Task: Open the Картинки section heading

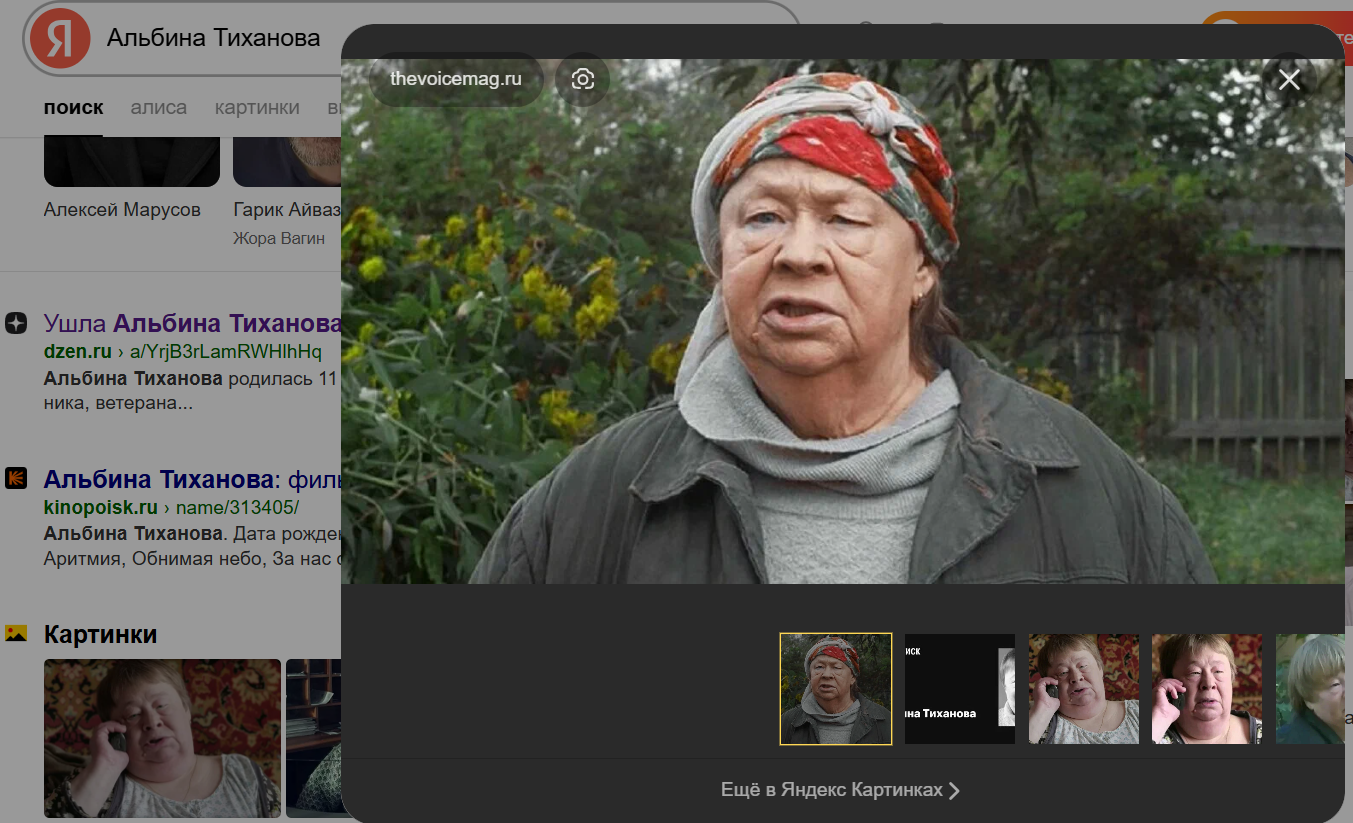Action: (100, 635)
